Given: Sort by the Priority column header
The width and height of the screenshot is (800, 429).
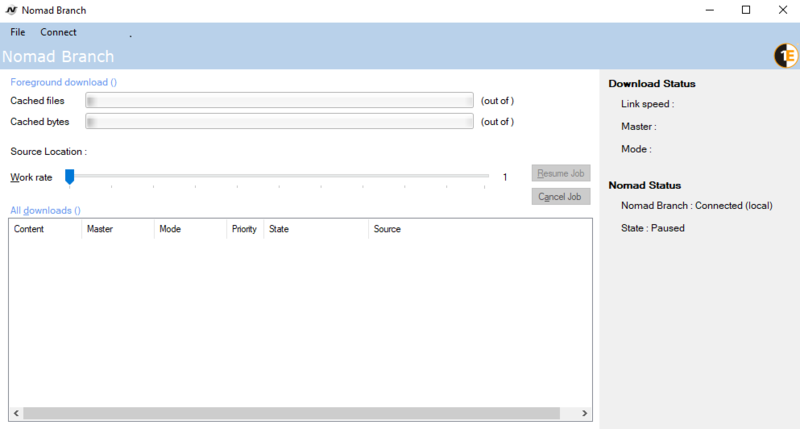Looking at the screenshot, I should click(x=245, y=229).
